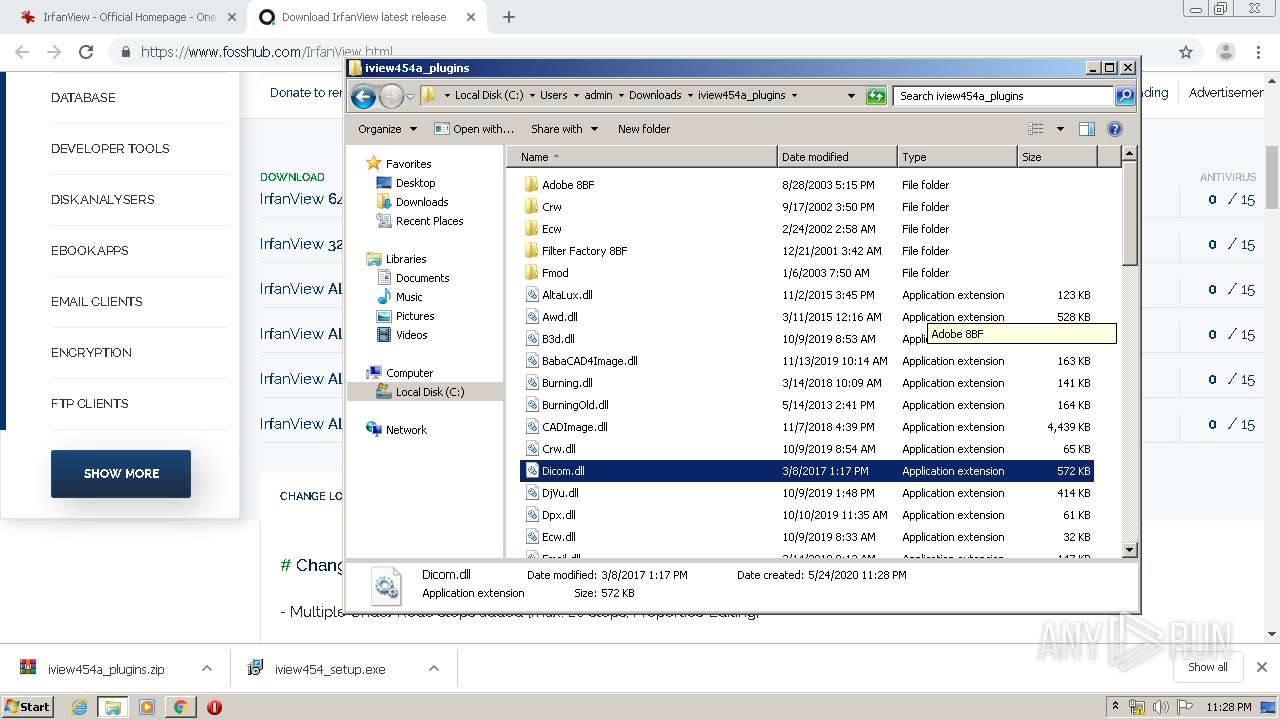Click the Explorer back navigation arrow
Image resolution: width=1280 pixels, height=720 pixels.
tap(363, 96)
